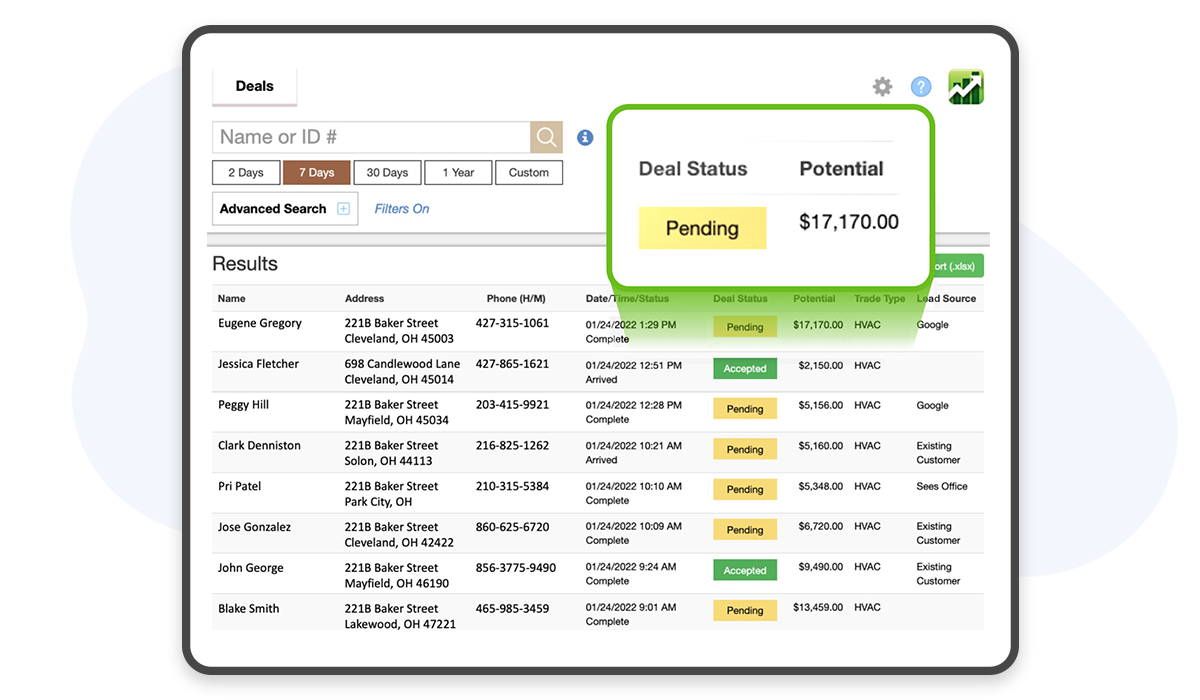Open the Eugene Gregory deal row
The width and height of the screenshot is (1200, 700).
point(260,324)
